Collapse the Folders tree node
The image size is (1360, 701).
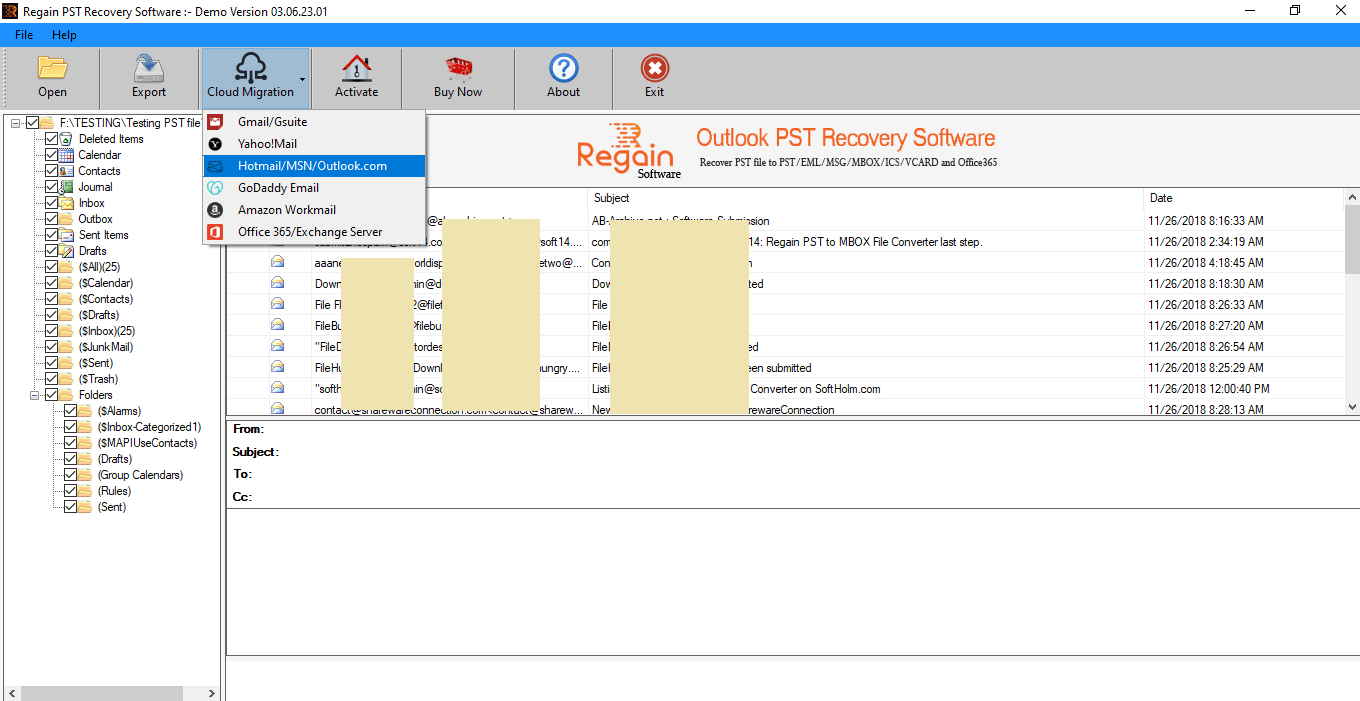[34, 395]
